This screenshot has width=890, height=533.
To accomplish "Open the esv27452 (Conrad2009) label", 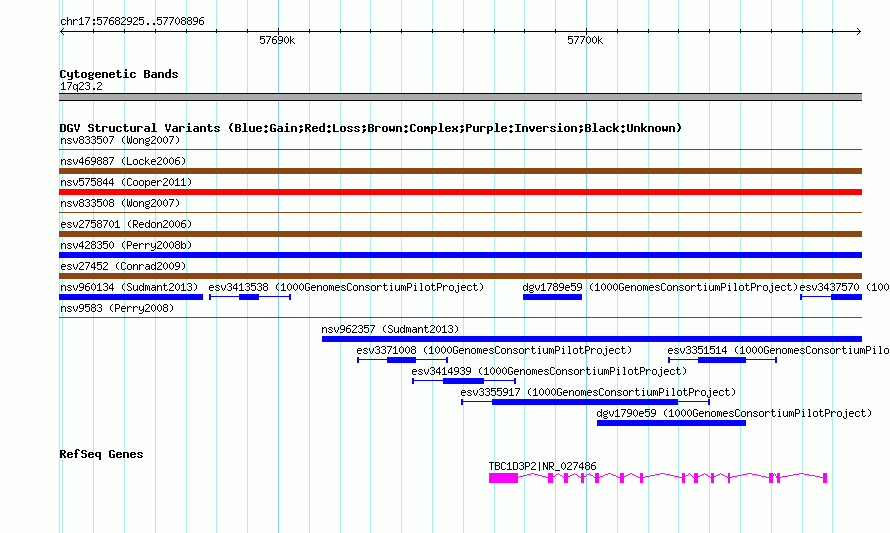I will click(123, 266).
